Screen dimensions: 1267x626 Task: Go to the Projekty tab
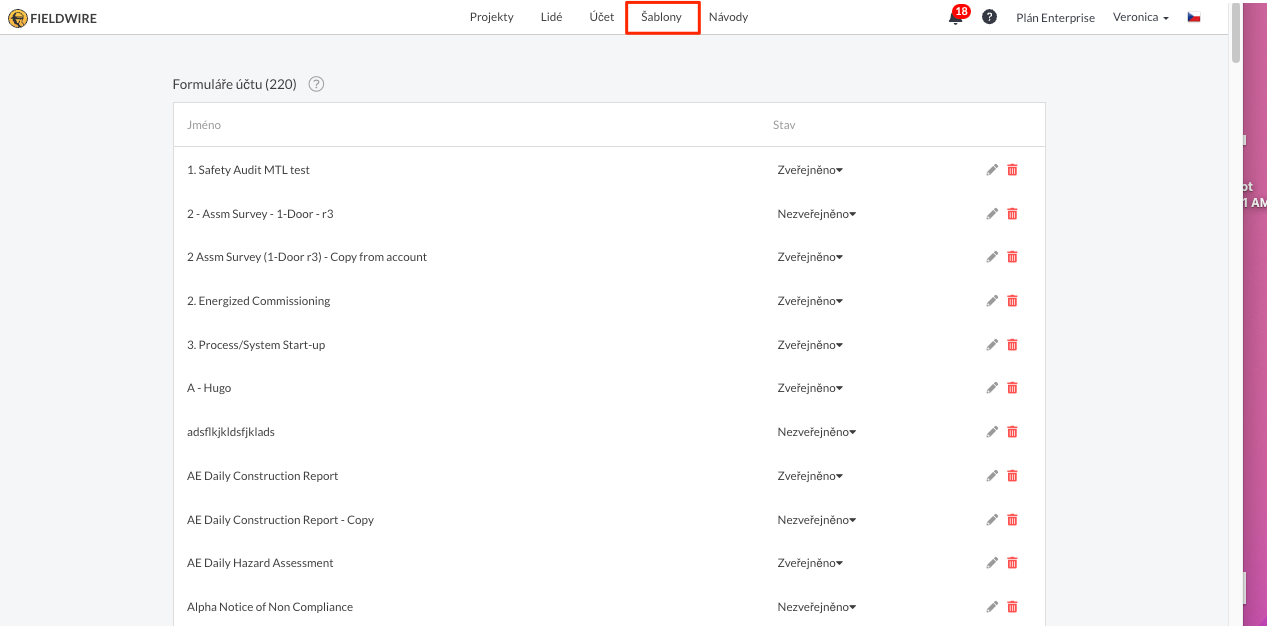point(491,17)
